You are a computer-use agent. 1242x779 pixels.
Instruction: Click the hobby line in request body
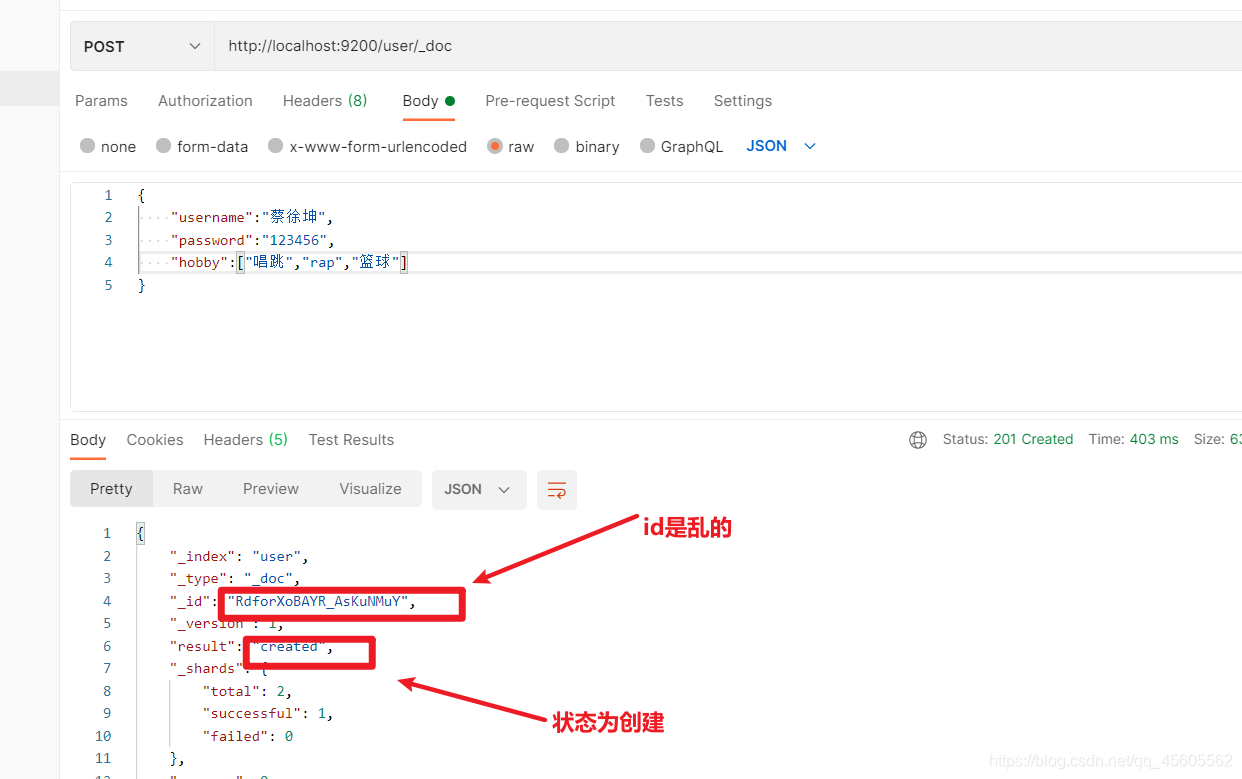point(290,262)
